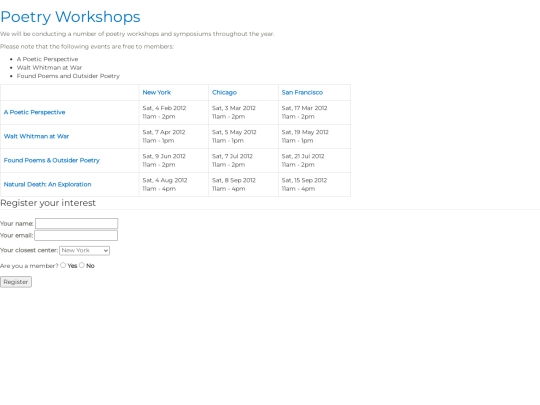Screen dimensions: 540x405
Task: Click the Poetry Workshops heading
Action: tap(70, 17)
